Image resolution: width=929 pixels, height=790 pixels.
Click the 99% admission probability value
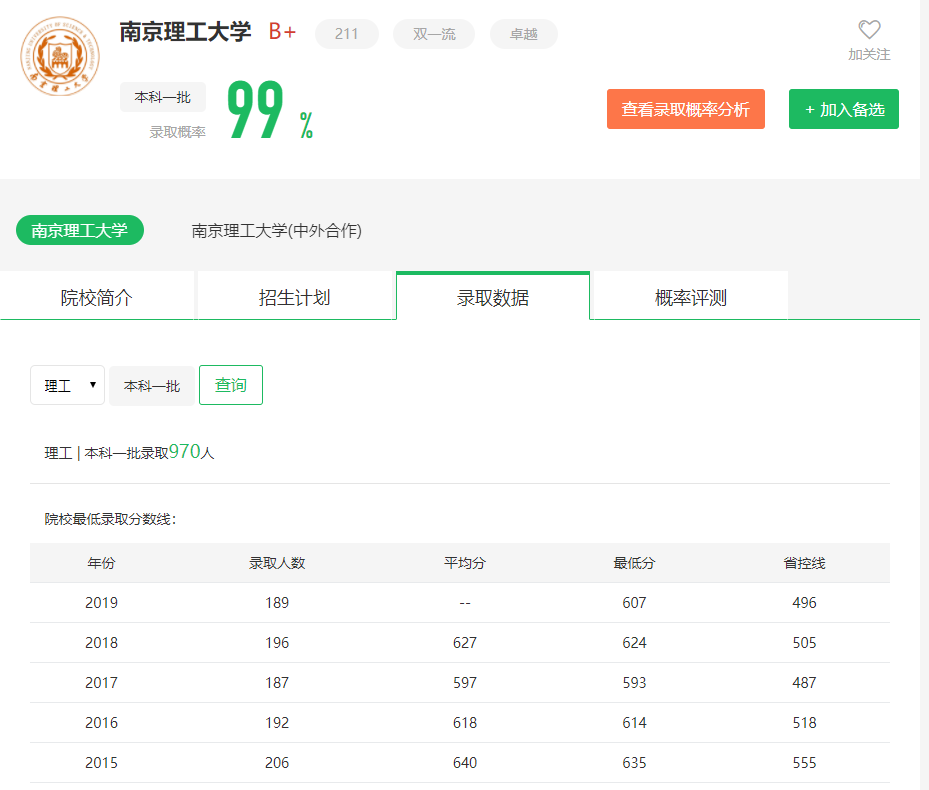click(270, 110)
